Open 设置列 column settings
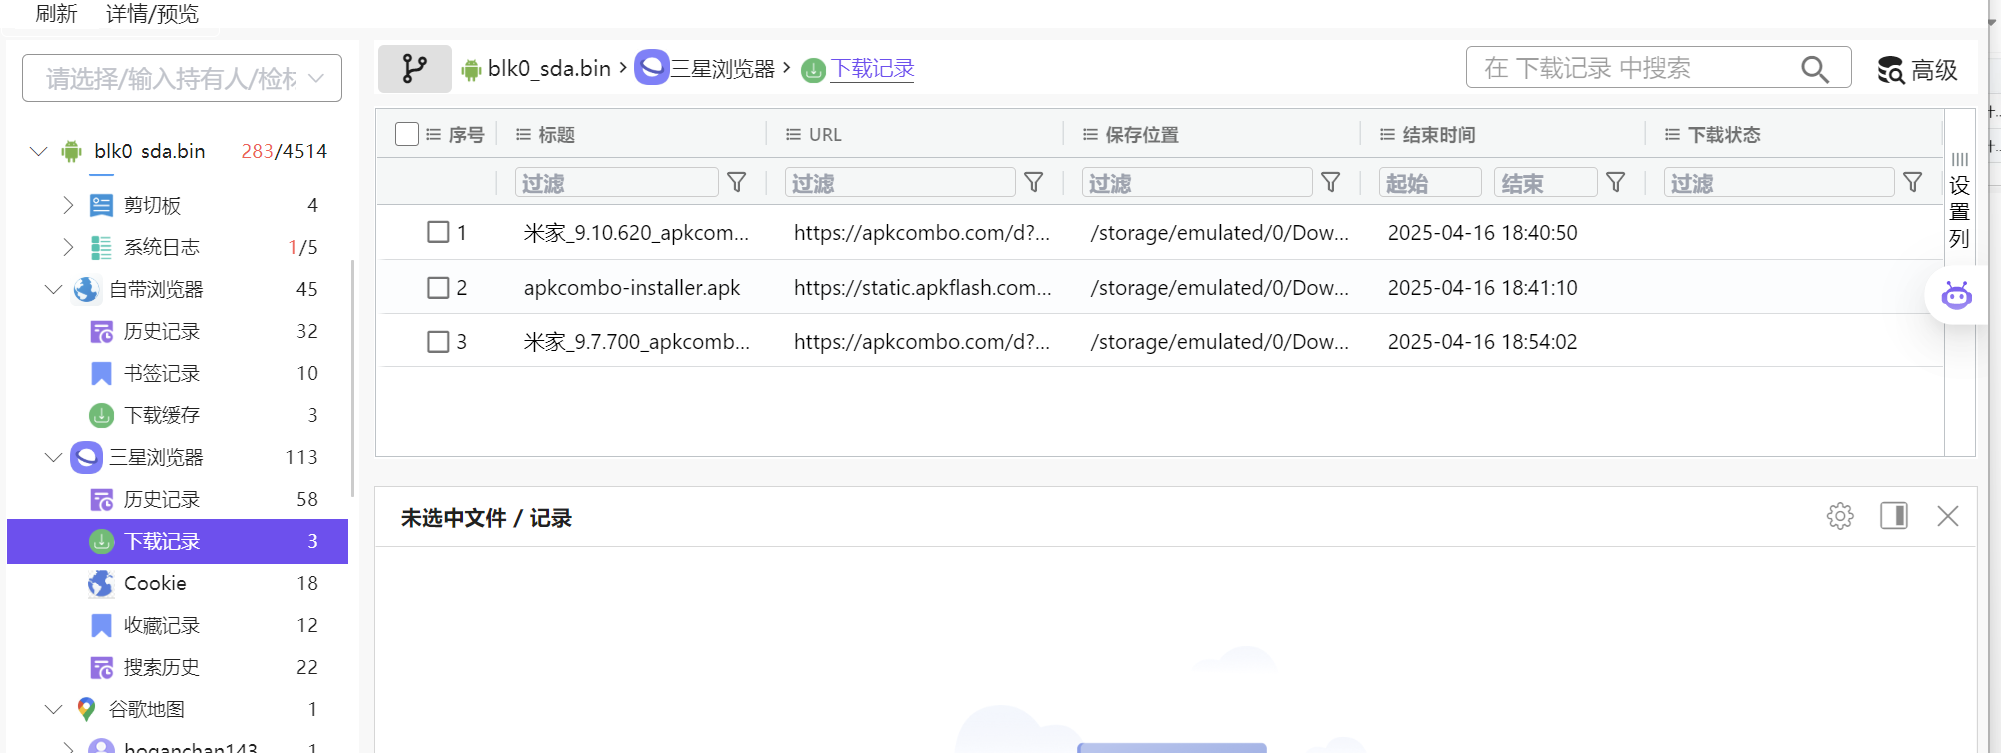The width and height of the screenshot is (2001, 753). (1960, 202)
